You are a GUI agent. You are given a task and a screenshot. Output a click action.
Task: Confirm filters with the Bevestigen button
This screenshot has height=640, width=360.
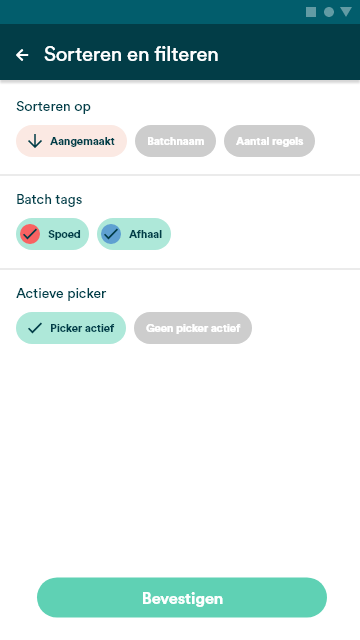(182, 598)
